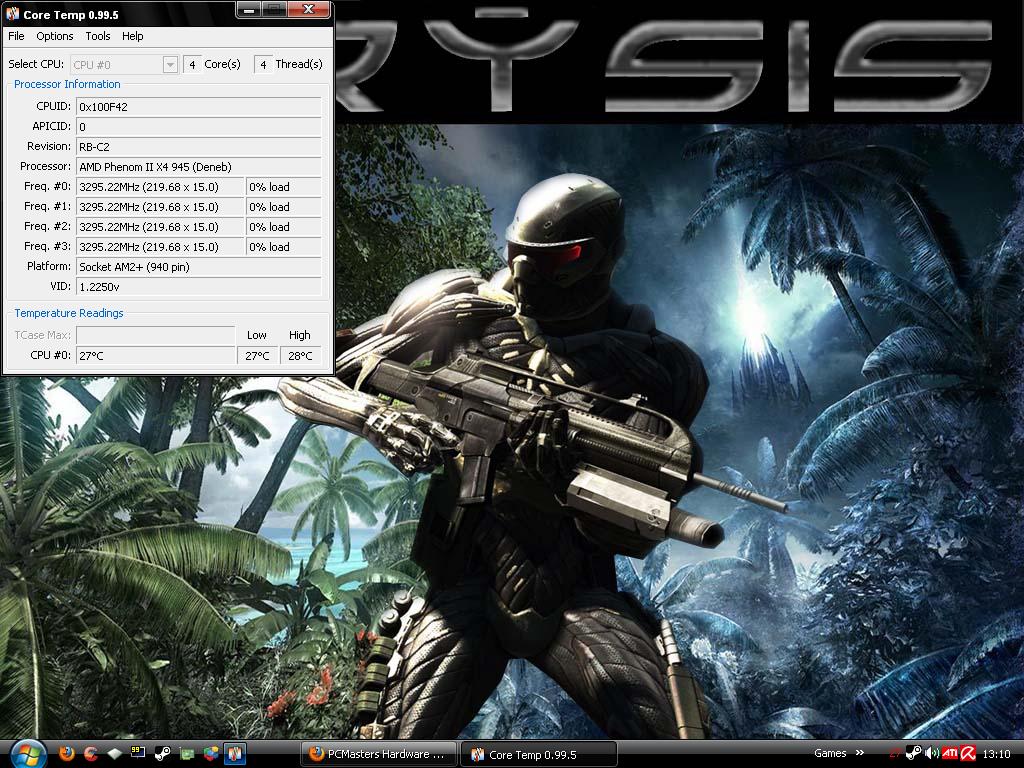Minimize the Core Temp window
The height and width of the screenshot is (768, 1024).
coord(249,10)
